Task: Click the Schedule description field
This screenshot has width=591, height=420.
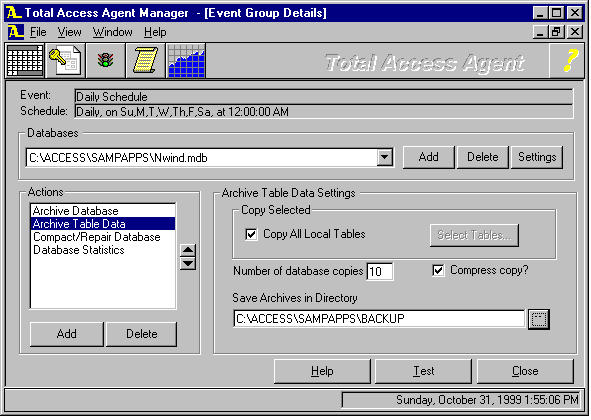Action: coord(324,112)
